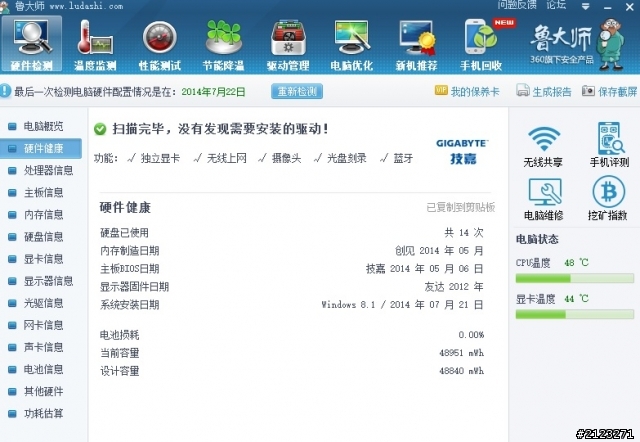The height and width of the screenshot is (442, 640).
Task: Select 光驱信息 in the sidebar
Action: tap(41, 303)
